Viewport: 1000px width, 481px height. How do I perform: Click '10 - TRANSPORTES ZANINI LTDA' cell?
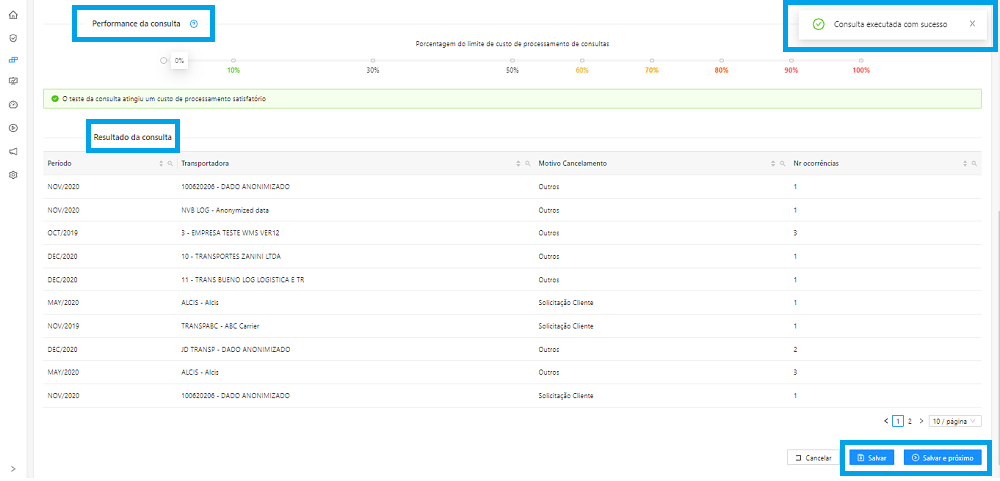(231, 257)
